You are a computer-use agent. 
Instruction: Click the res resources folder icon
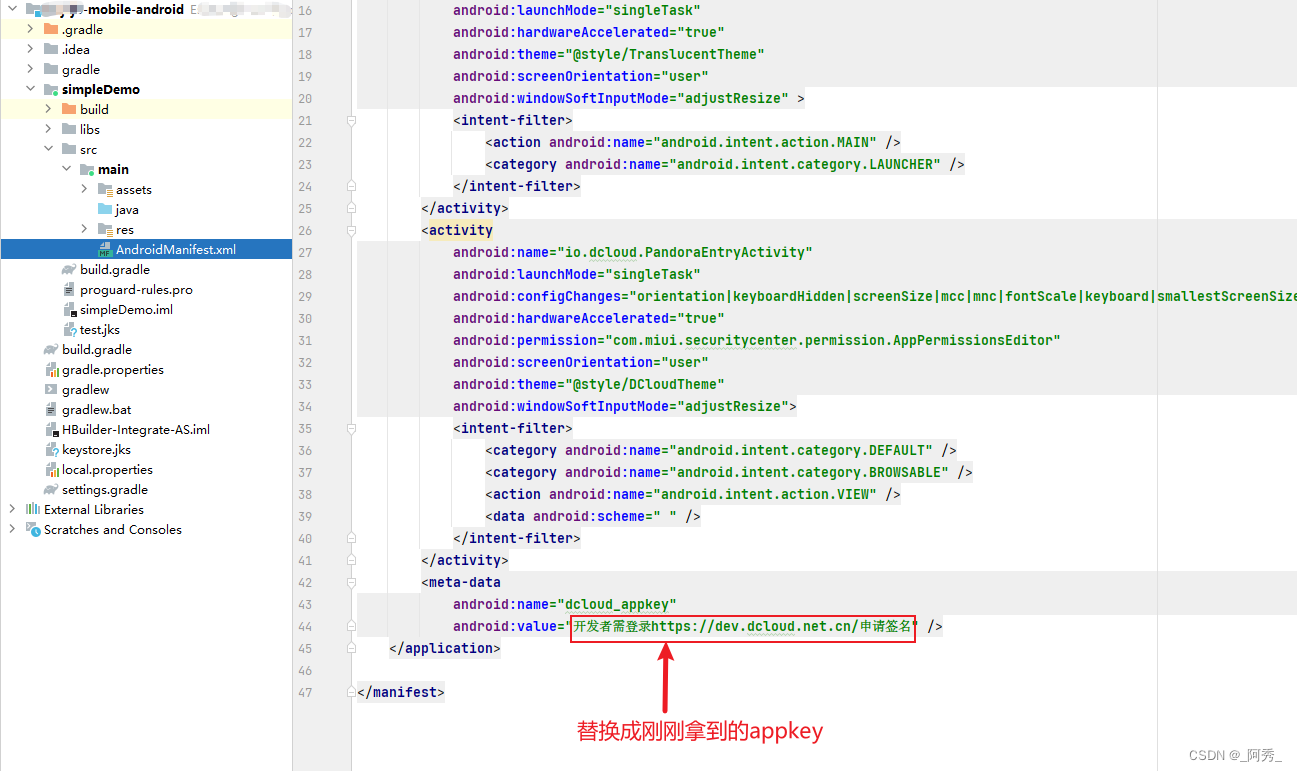click(105, 229)
